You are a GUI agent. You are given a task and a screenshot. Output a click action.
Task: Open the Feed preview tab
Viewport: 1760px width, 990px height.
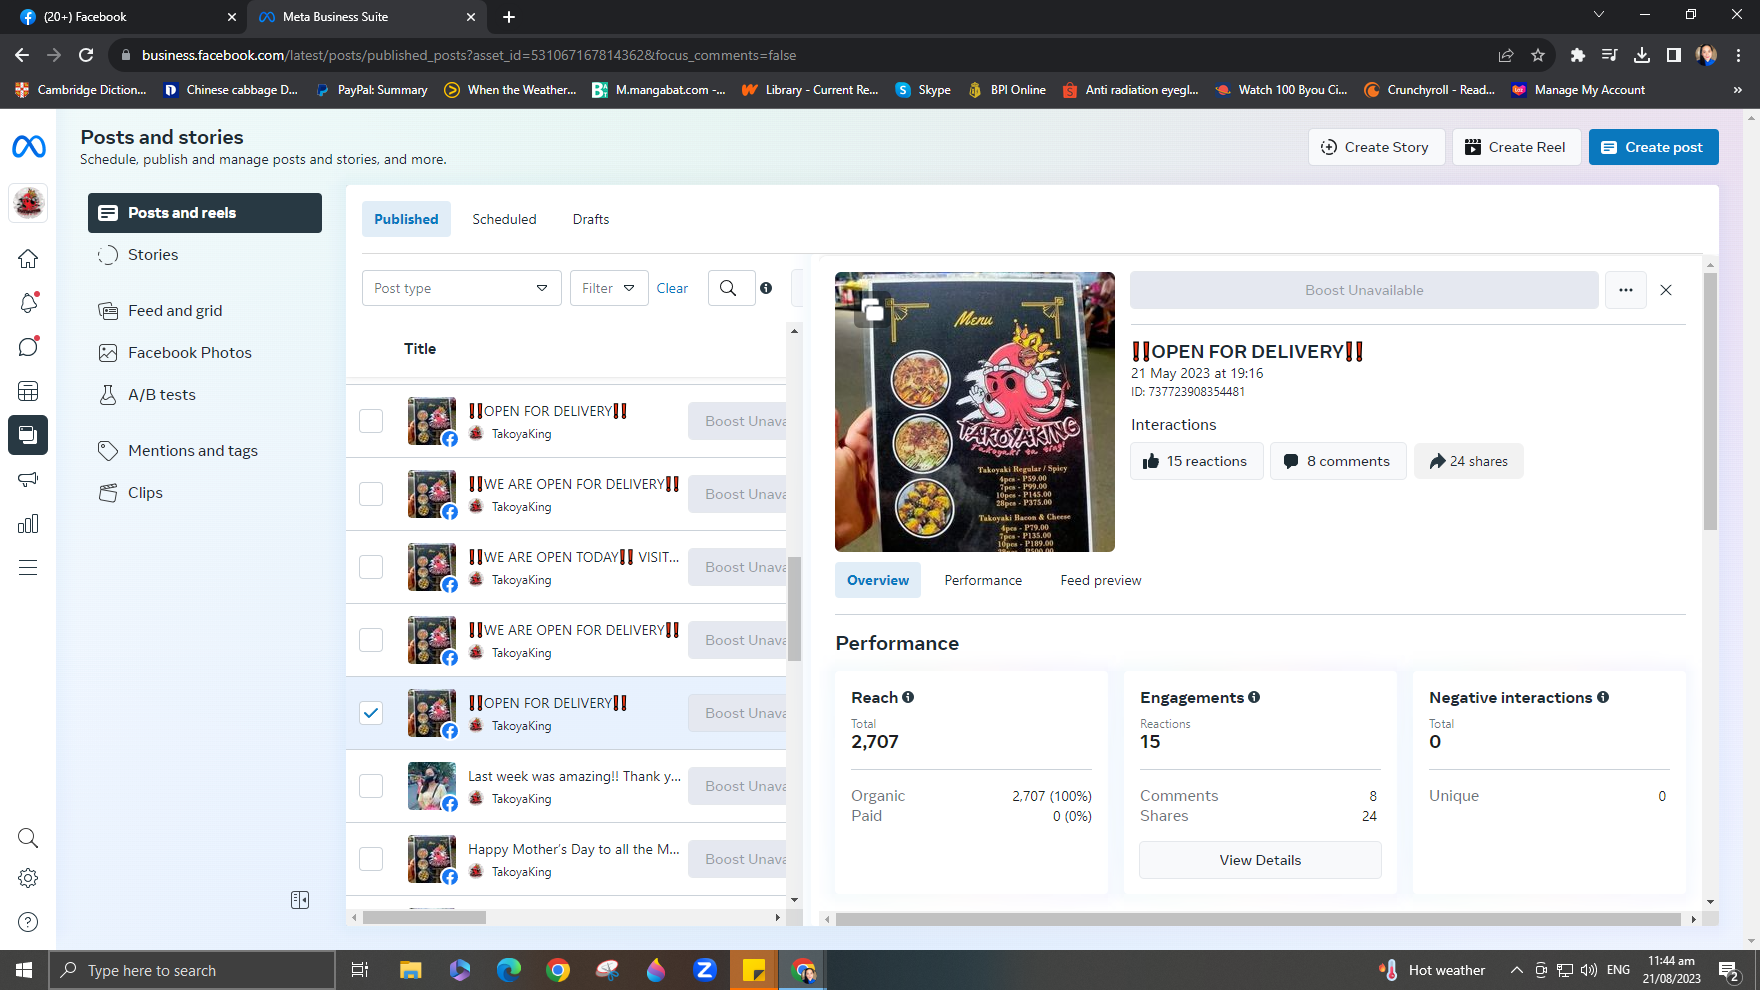point(1101,580)
